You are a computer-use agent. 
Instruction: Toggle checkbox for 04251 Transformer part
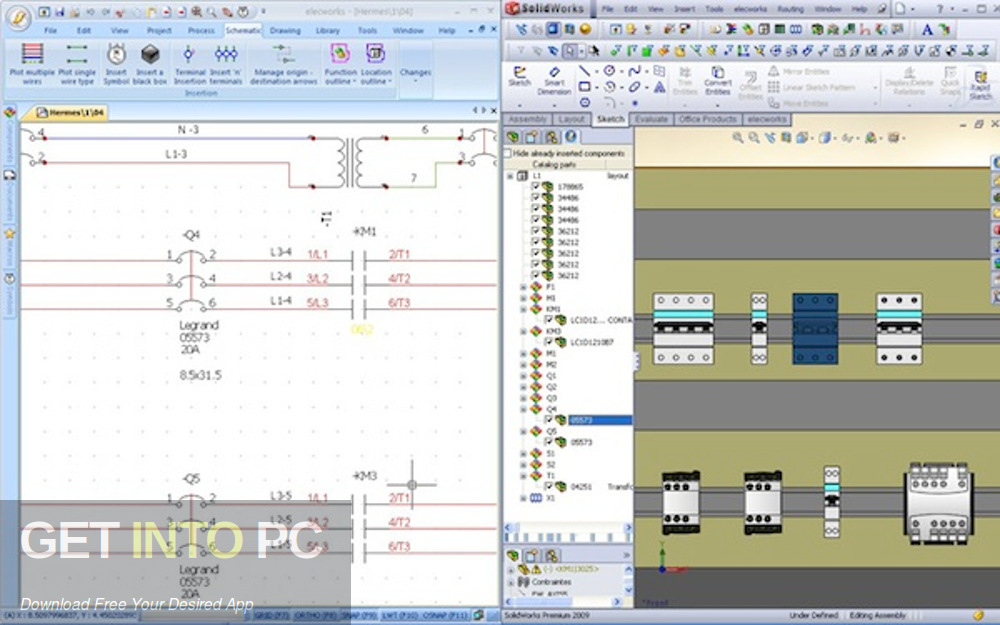[548, 487]
